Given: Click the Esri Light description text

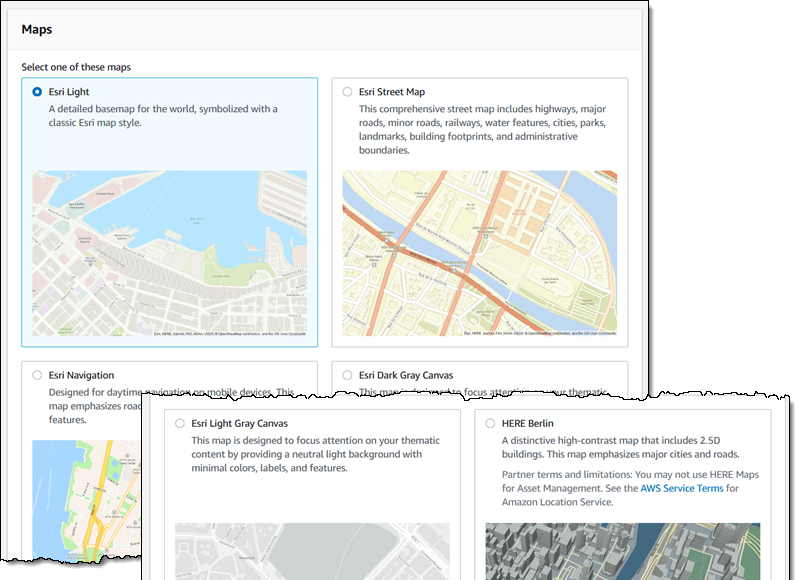Looking at the screenshot, I should 163,116.
